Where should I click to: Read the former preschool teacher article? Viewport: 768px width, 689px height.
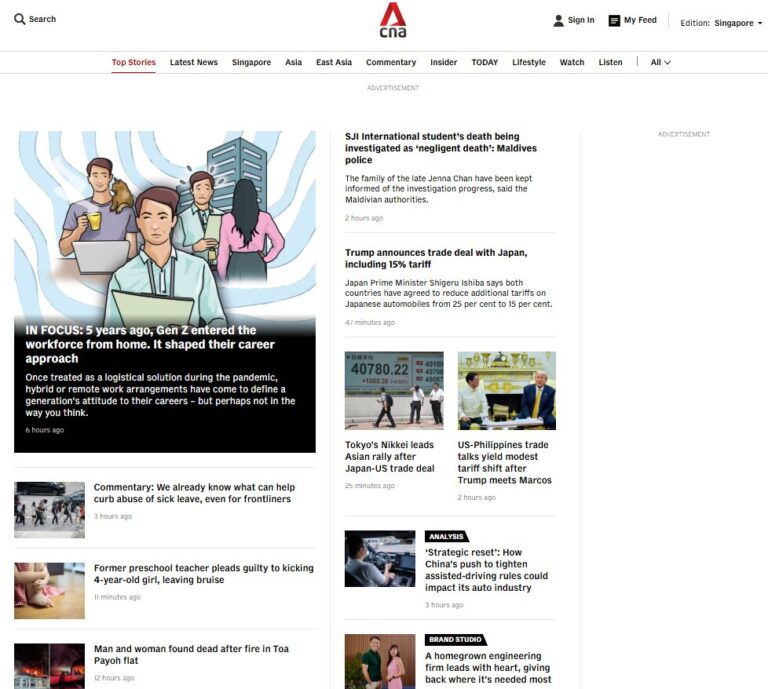point(203,573)
